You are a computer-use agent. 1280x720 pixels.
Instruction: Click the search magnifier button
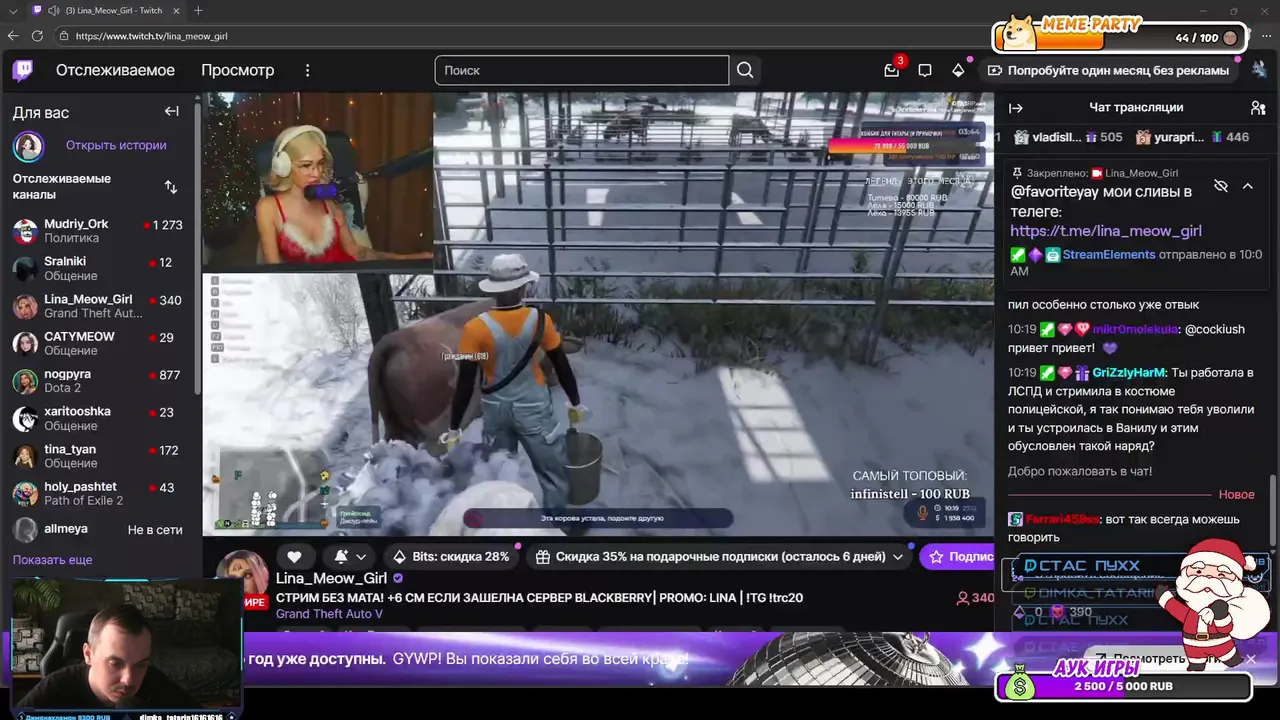(x=745, y=70)
